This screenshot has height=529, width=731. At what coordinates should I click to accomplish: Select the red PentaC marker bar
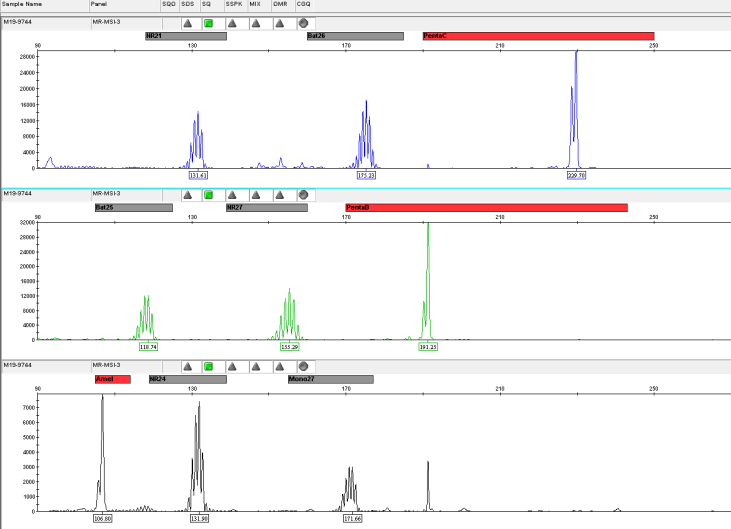pos(538,36)
